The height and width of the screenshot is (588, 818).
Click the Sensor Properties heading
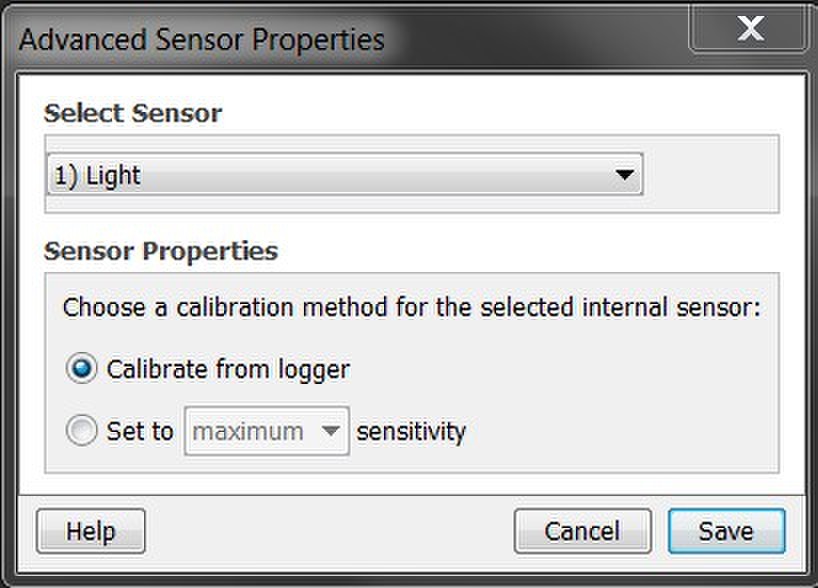click(161, 251)
